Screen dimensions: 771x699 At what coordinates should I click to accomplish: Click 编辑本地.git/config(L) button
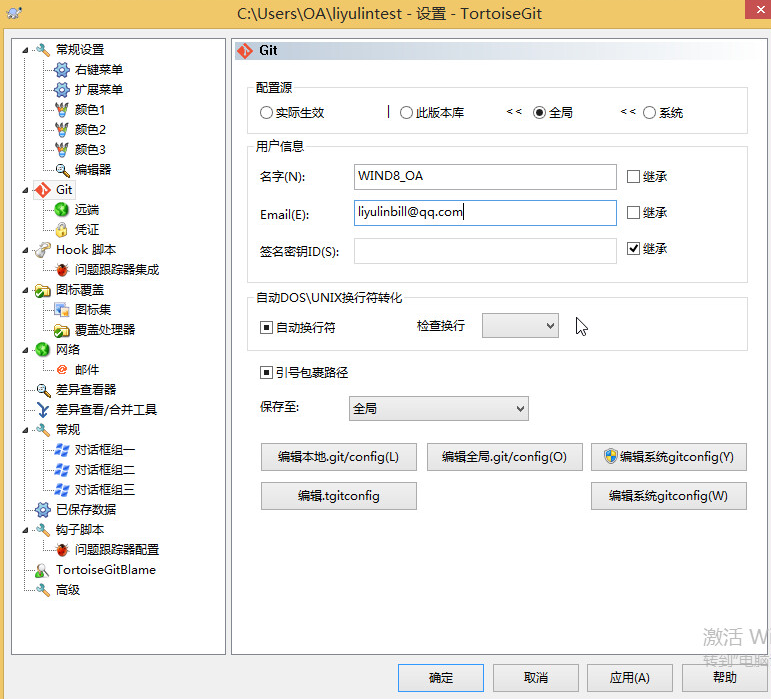[x=339, y=457]
